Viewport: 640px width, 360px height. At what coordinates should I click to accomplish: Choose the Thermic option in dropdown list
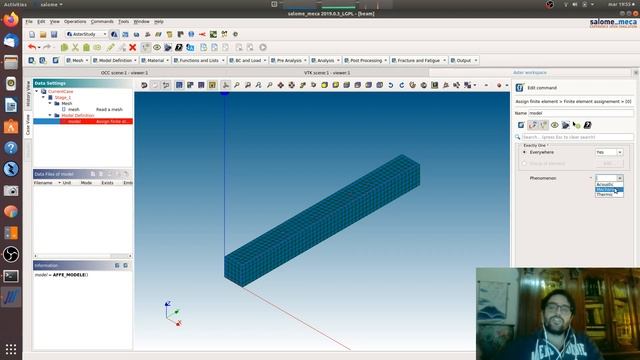(x=609, y=195)
